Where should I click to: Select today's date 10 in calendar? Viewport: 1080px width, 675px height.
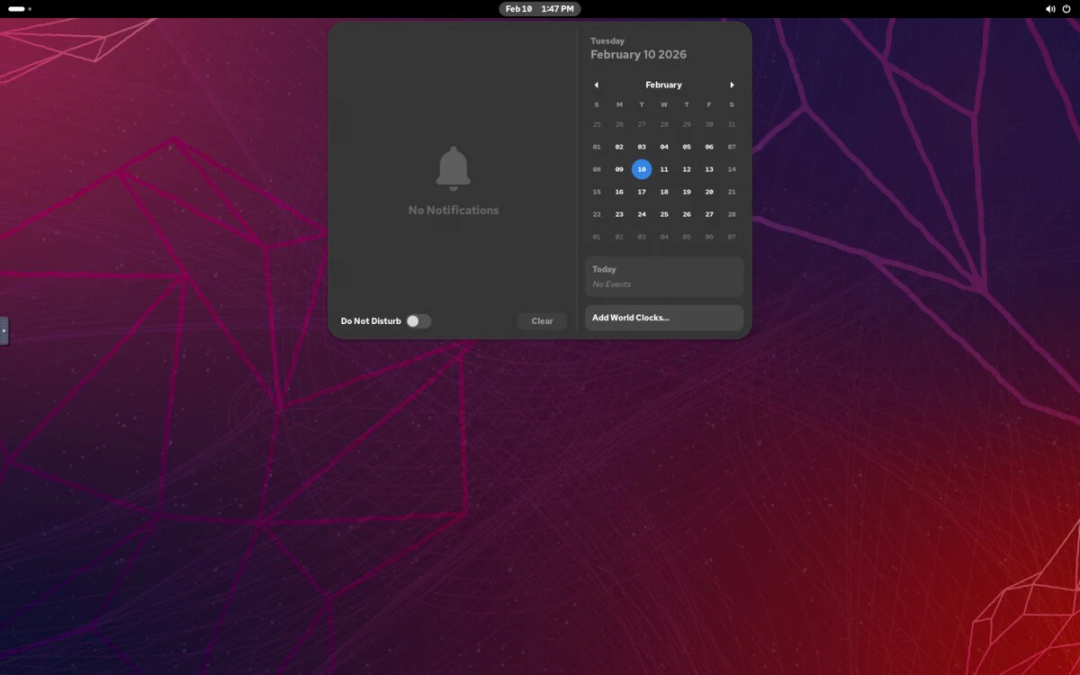641,169
